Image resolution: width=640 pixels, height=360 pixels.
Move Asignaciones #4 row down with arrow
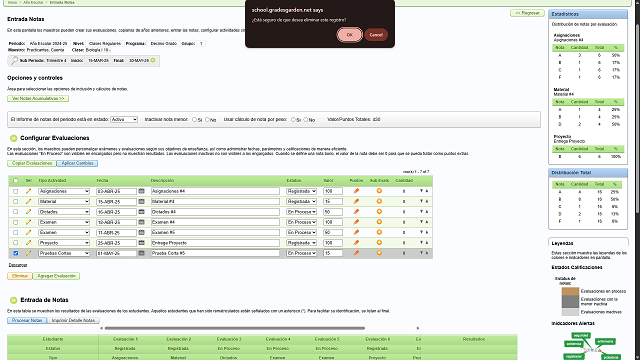coord(421,191)
